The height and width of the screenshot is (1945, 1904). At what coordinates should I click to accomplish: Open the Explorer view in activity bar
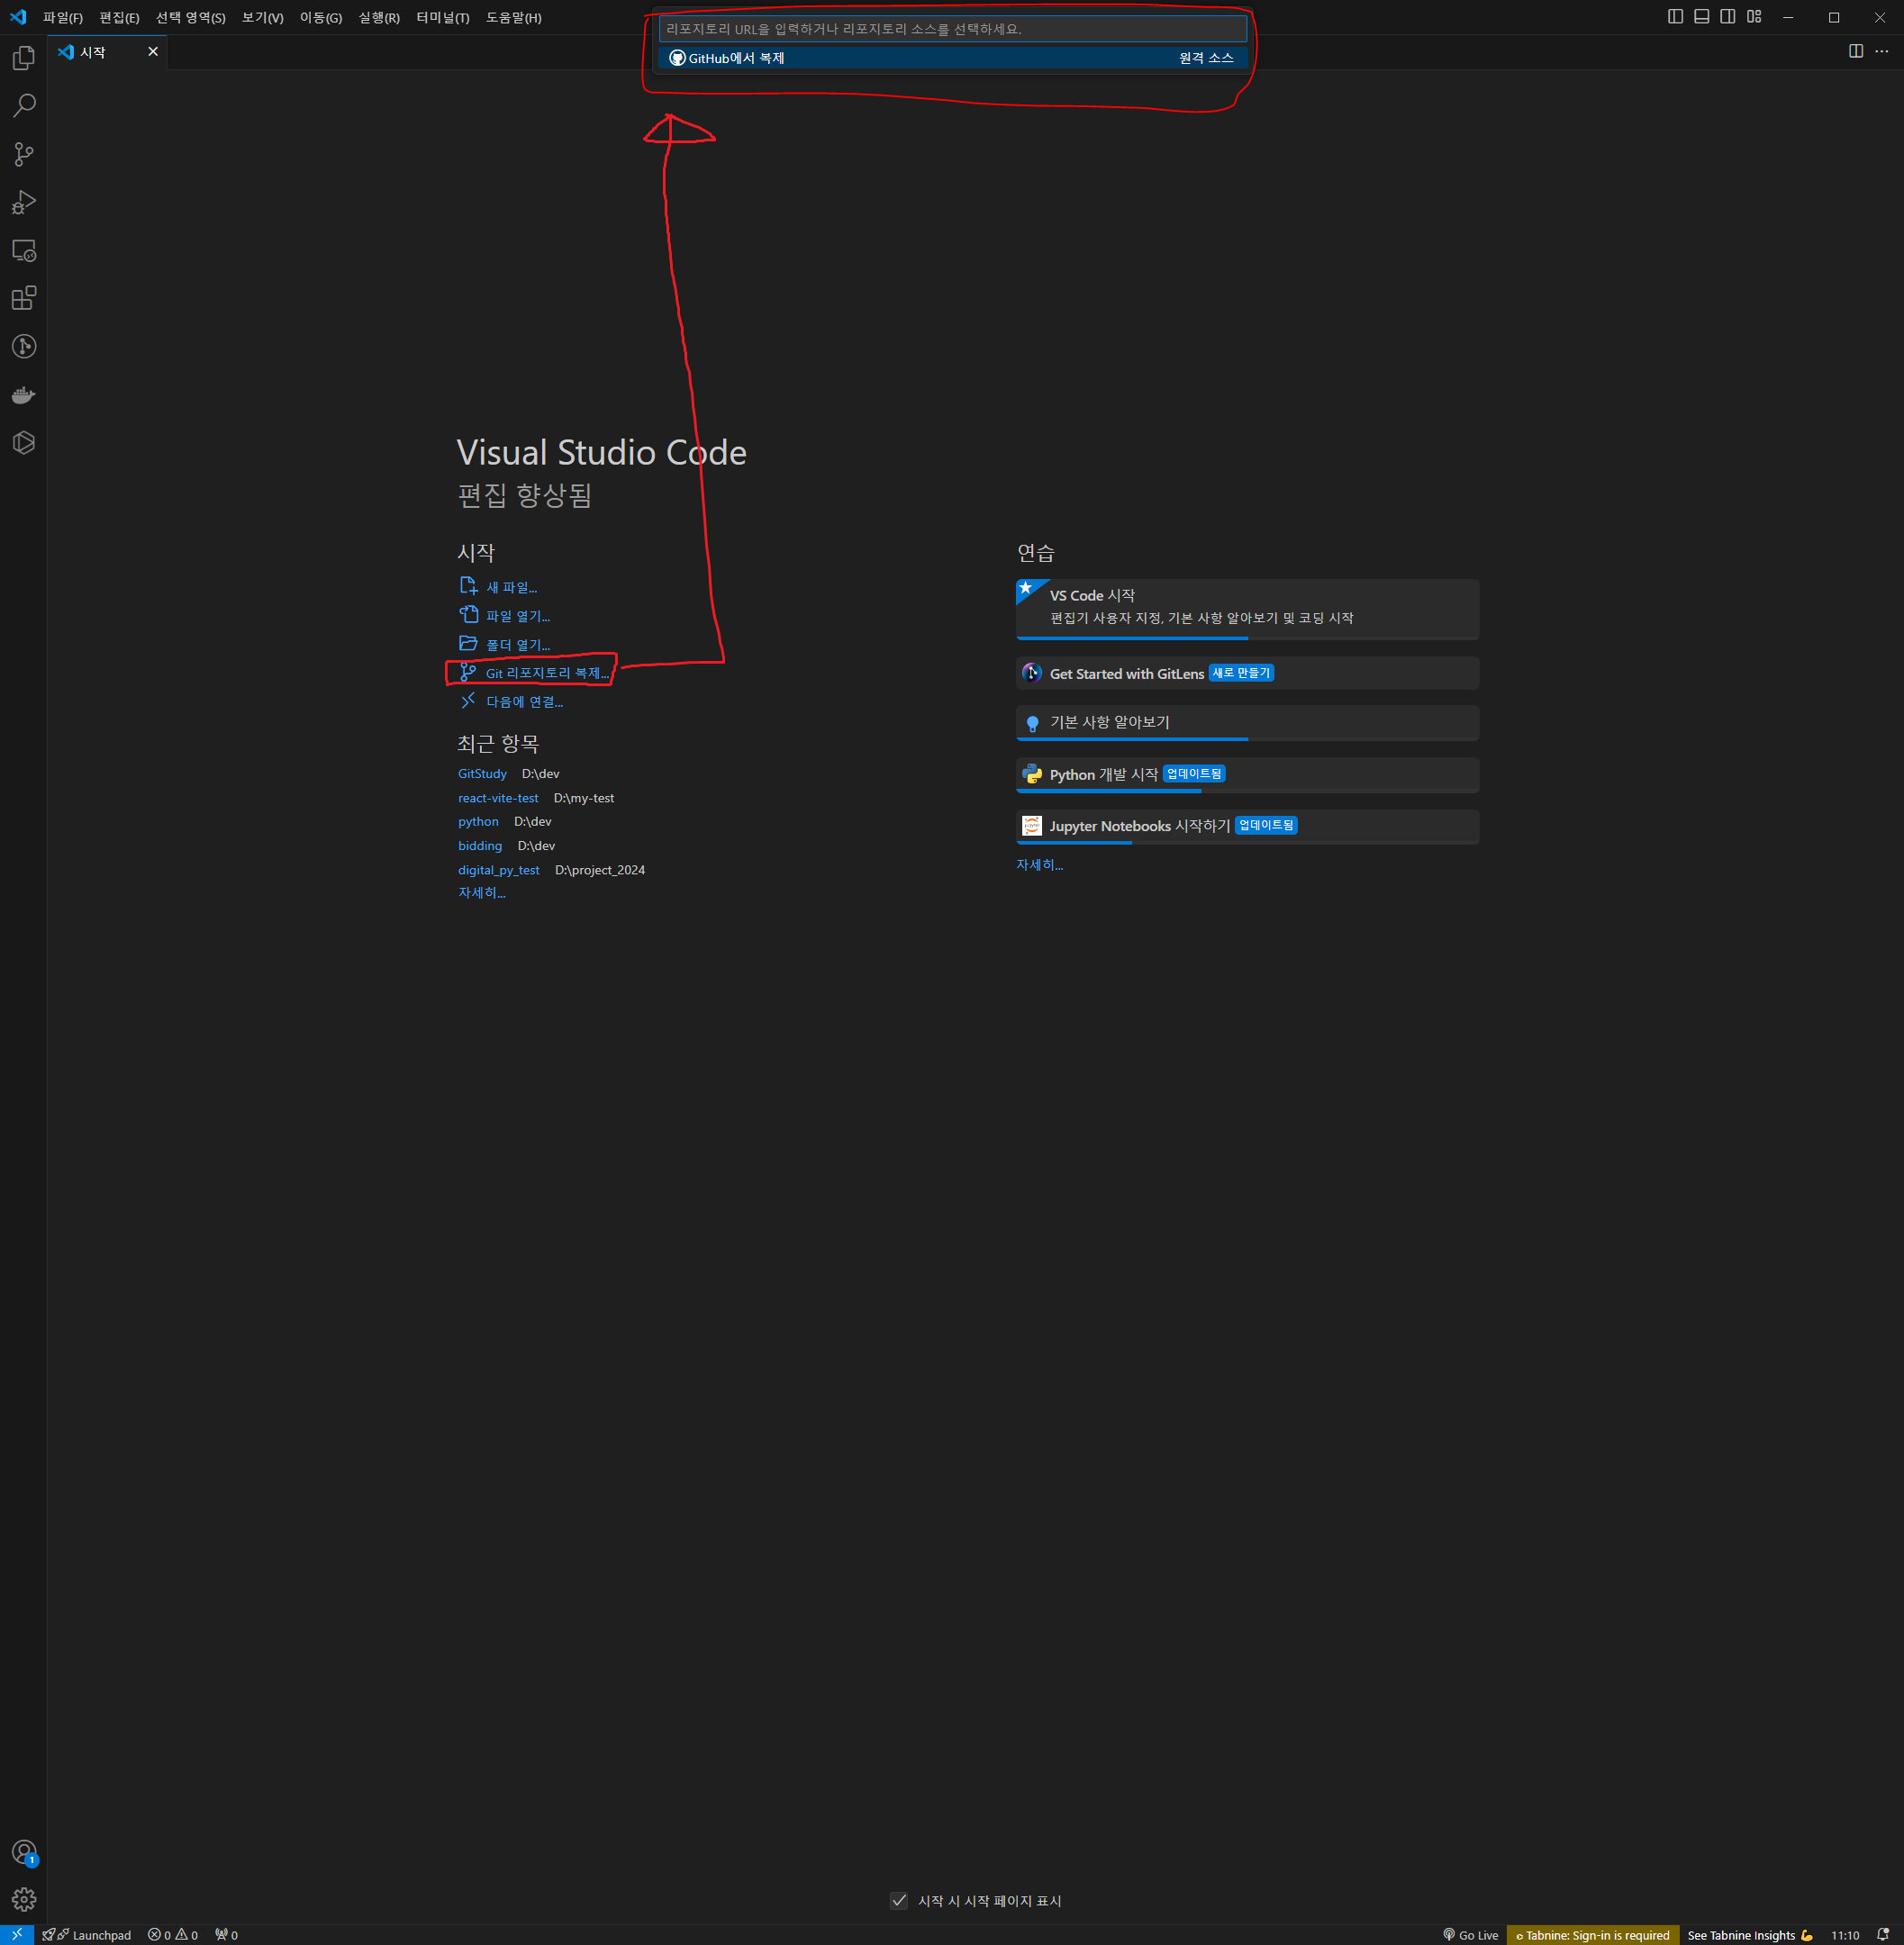pos(24,58)
